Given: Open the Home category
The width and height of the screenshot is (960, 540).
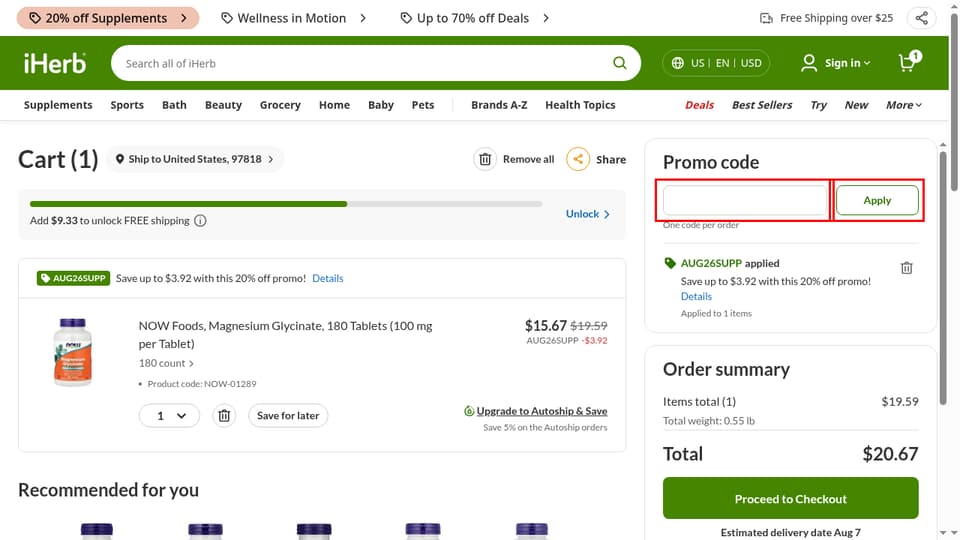Looking at the screenshot, I should (x=334, y=105).
